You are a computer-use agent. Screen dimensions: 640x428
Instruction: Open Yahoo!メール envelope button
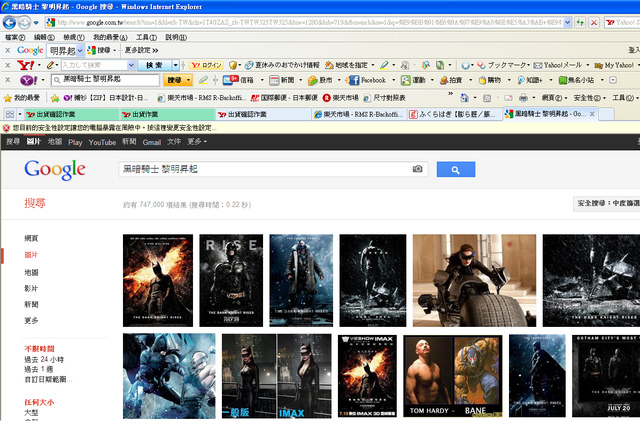558,65
